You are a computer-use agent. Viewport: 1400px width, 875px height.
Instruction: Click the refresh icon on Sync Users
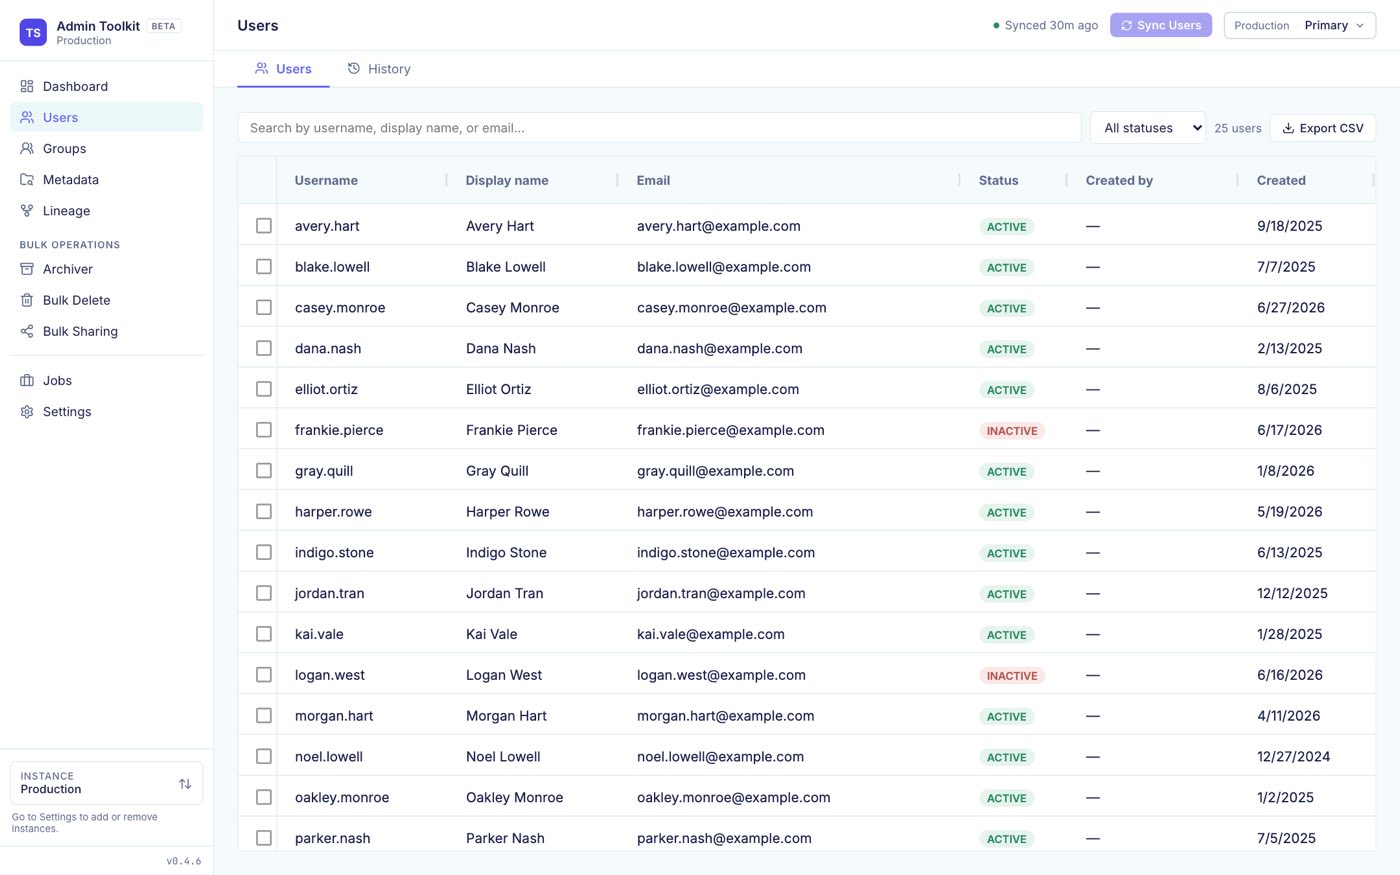click(1127, 25)
